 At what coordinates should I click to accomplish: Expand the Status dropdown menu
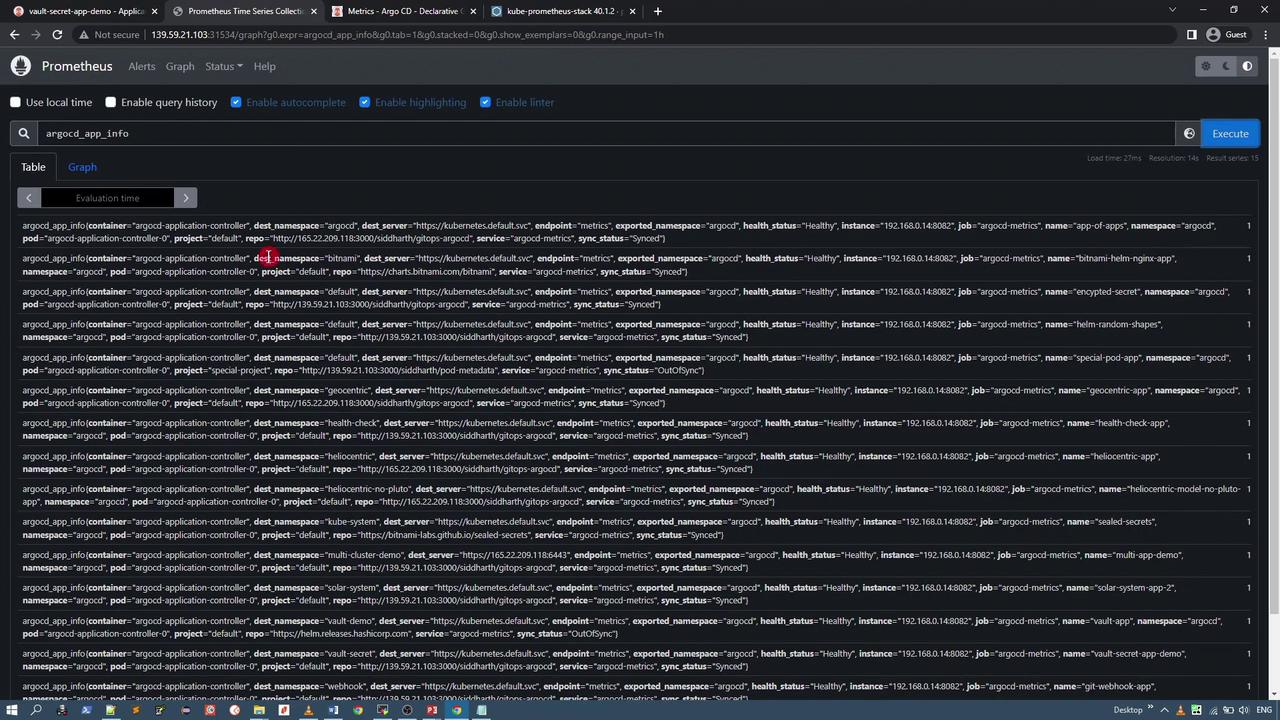(223, 66)
